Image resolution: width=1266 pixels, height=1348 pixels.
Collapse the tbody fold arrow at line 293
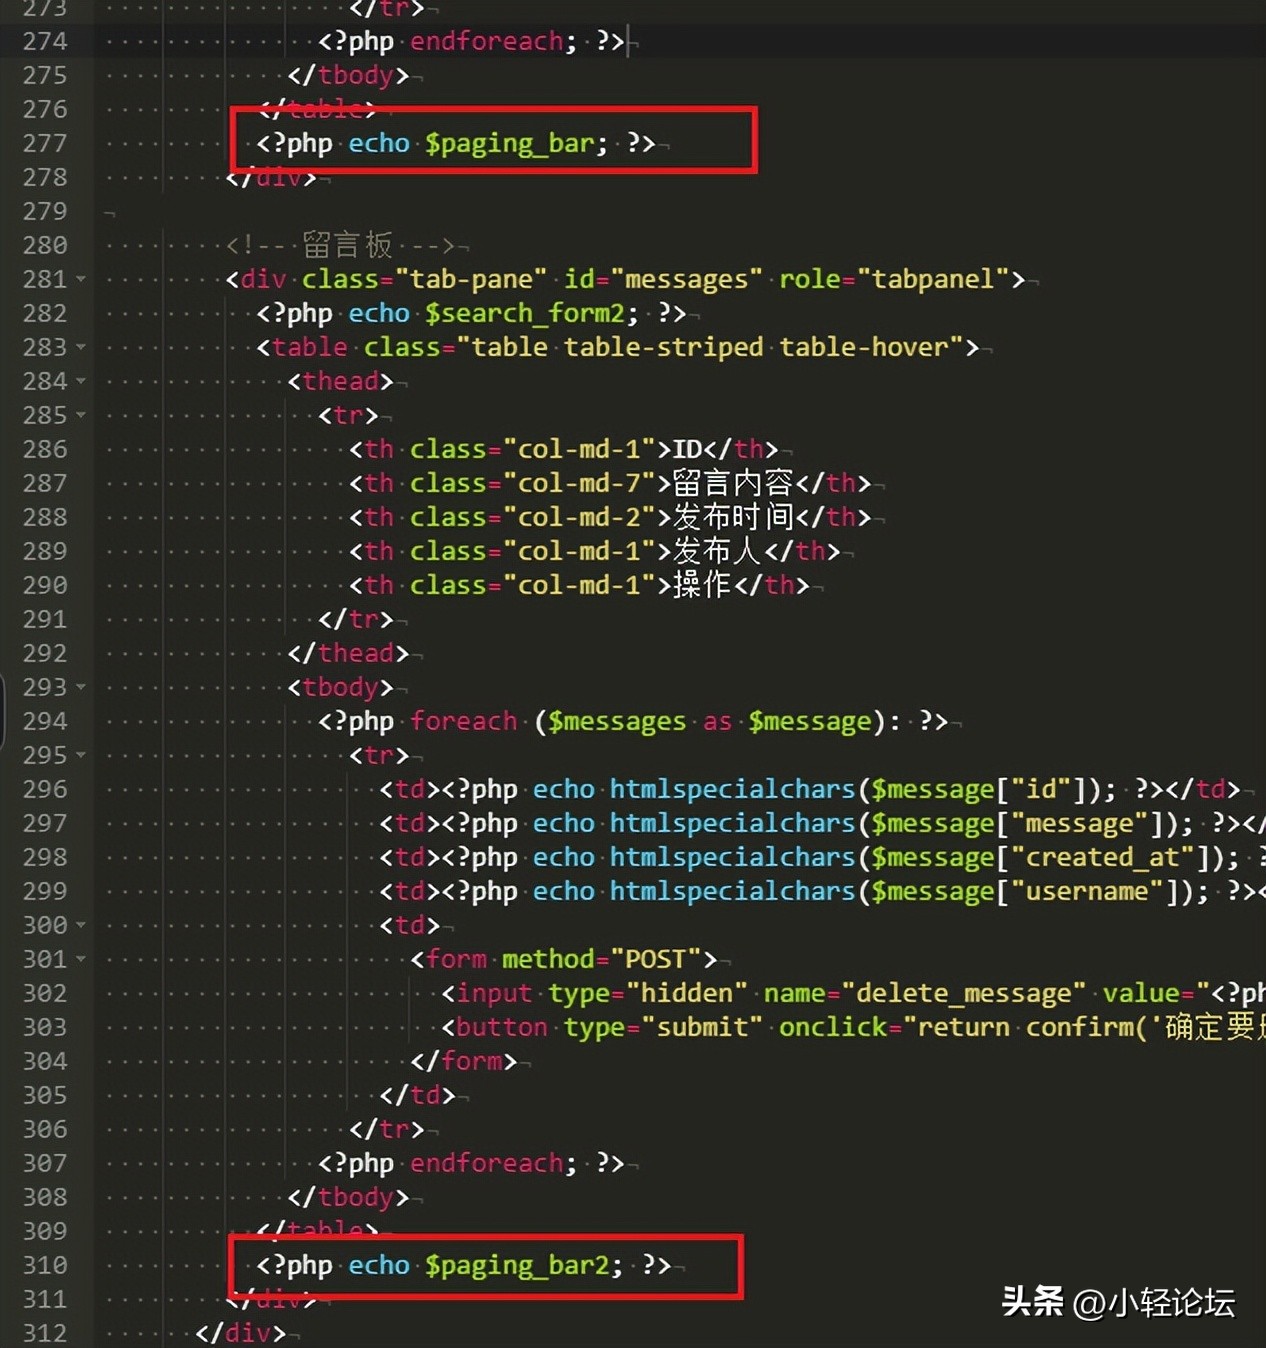click(x=81, y=688)
